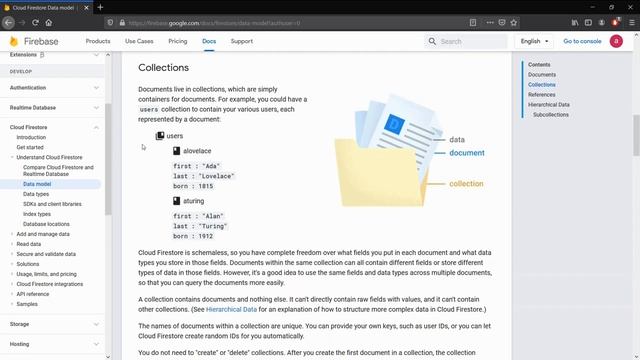
Task: Jump to Subcollections in page contents
Action: point(551,115)
